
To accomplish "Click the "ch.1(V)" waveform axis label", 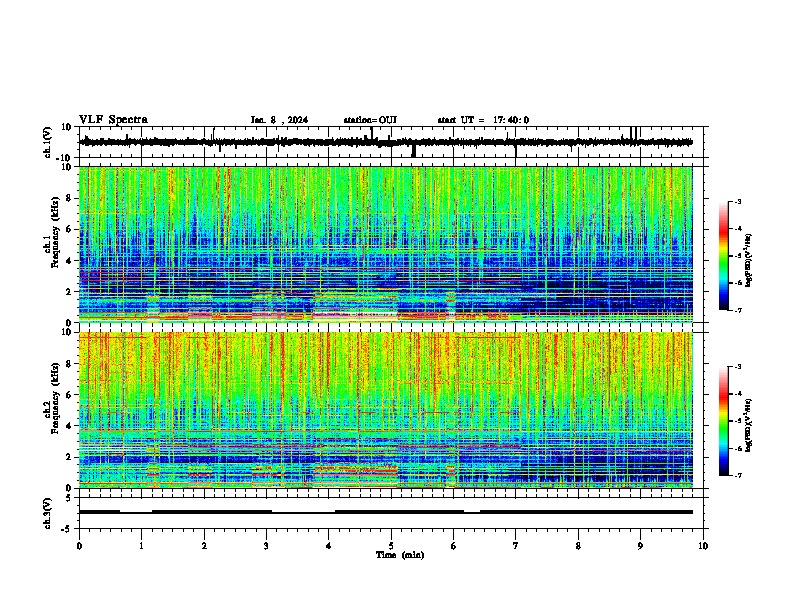I will pos(47,142).
